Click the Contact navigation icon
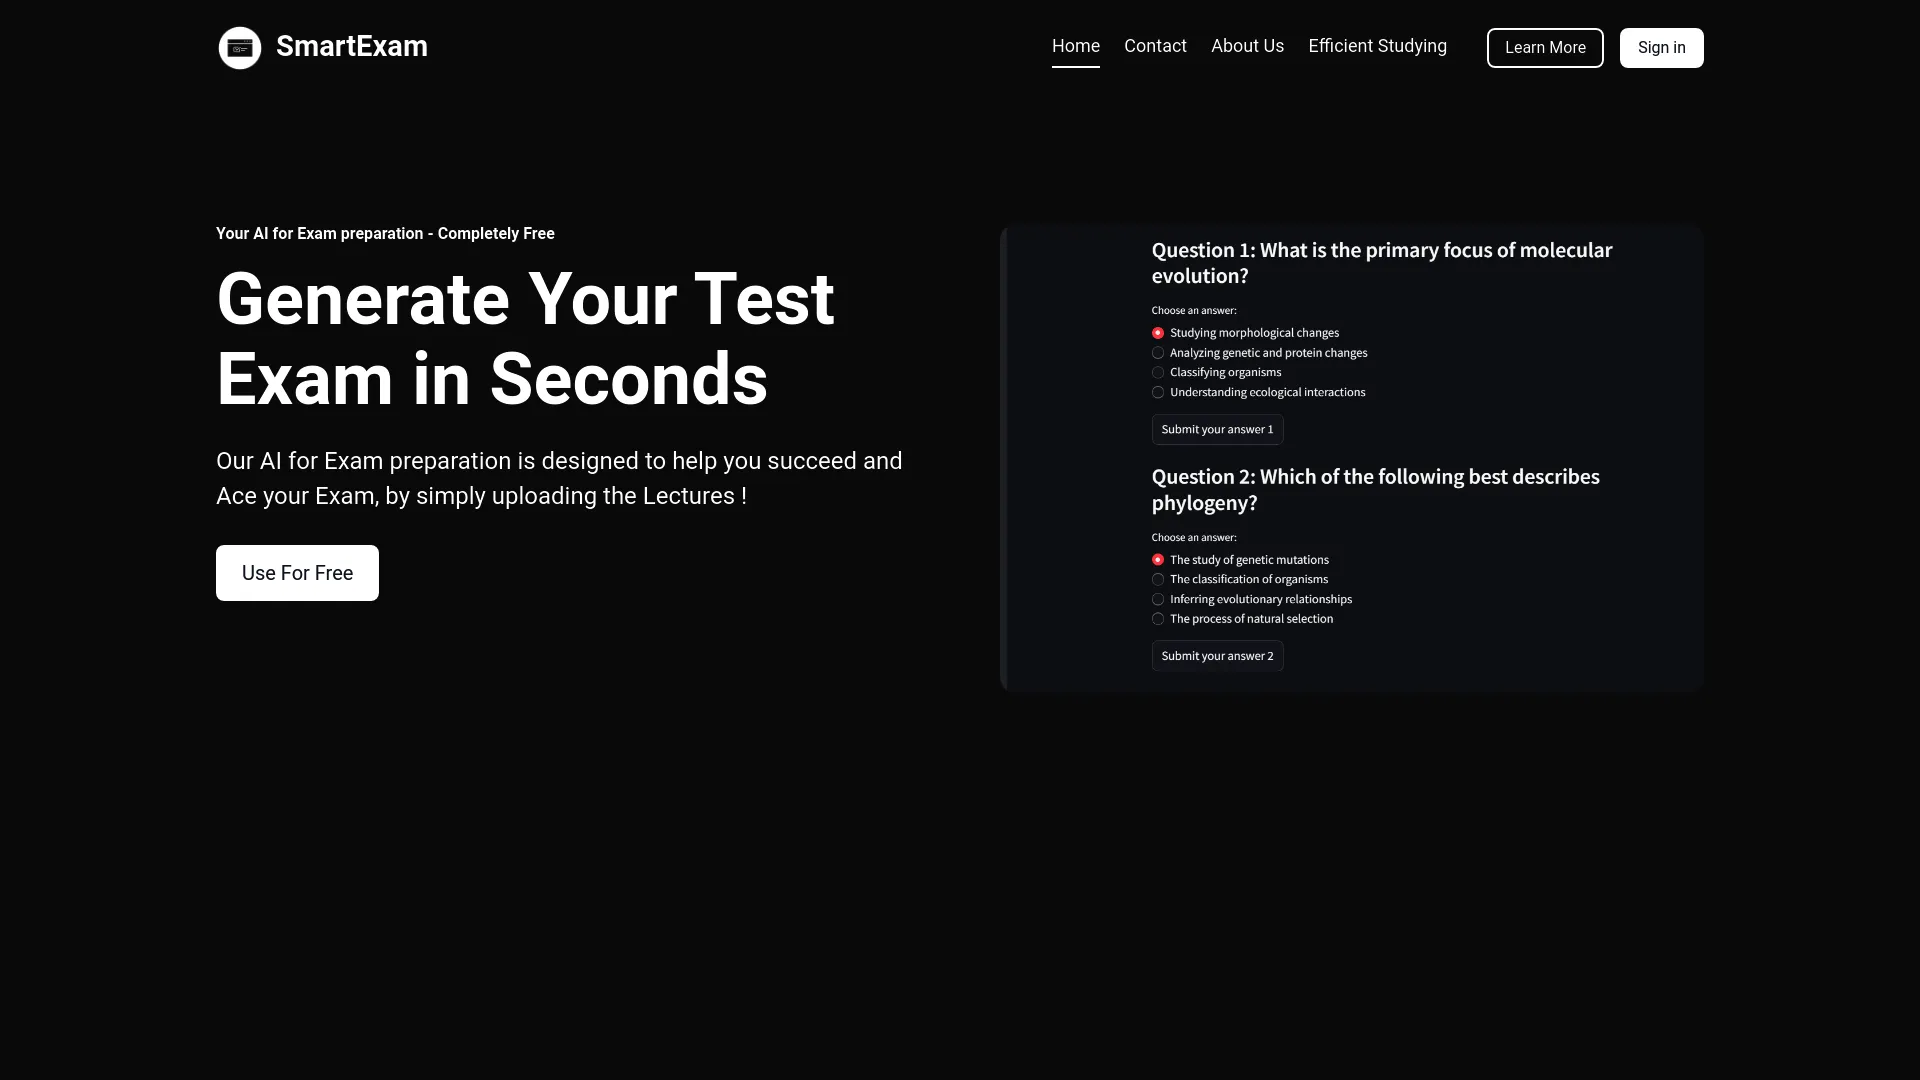Image resolution: width=1920 pixels, height=1080 pixels. click(1155, 46)
